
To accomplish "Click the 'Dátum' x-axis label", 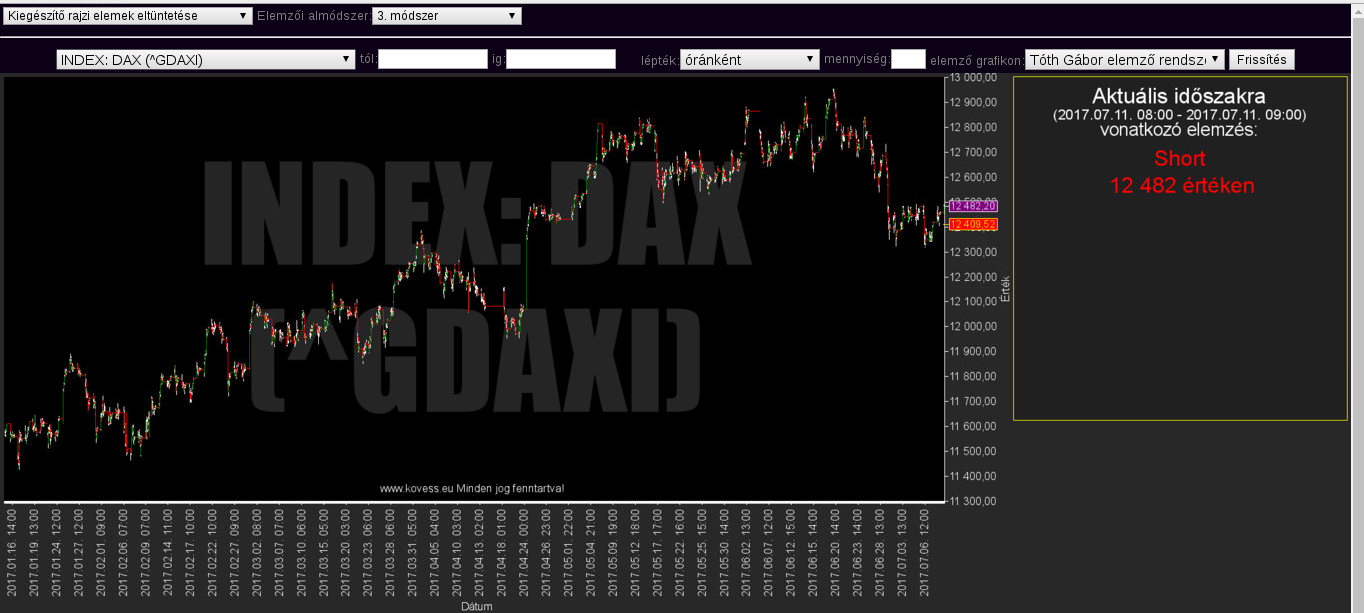I will tap(475, 606).
